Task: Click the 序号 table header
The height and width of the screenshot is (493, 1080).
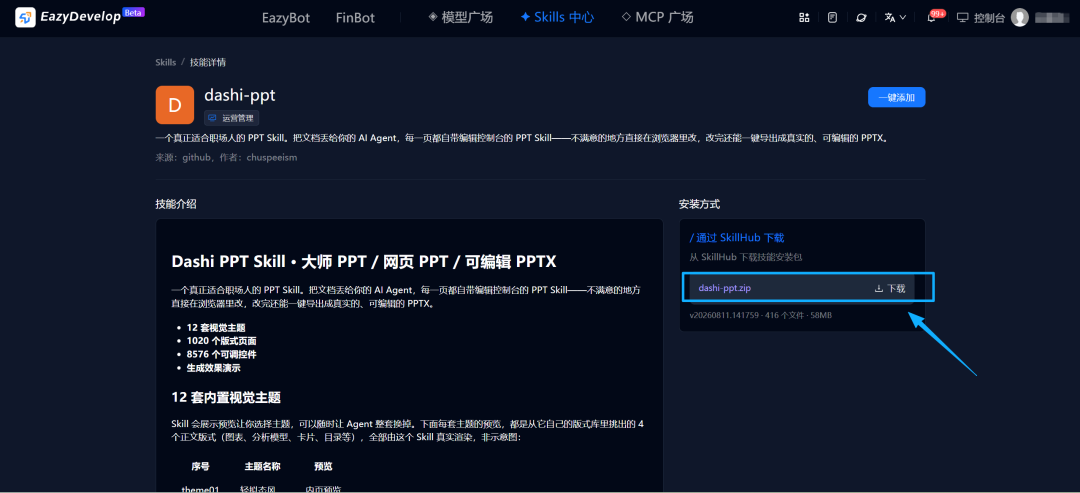Action: coord(200,466)
